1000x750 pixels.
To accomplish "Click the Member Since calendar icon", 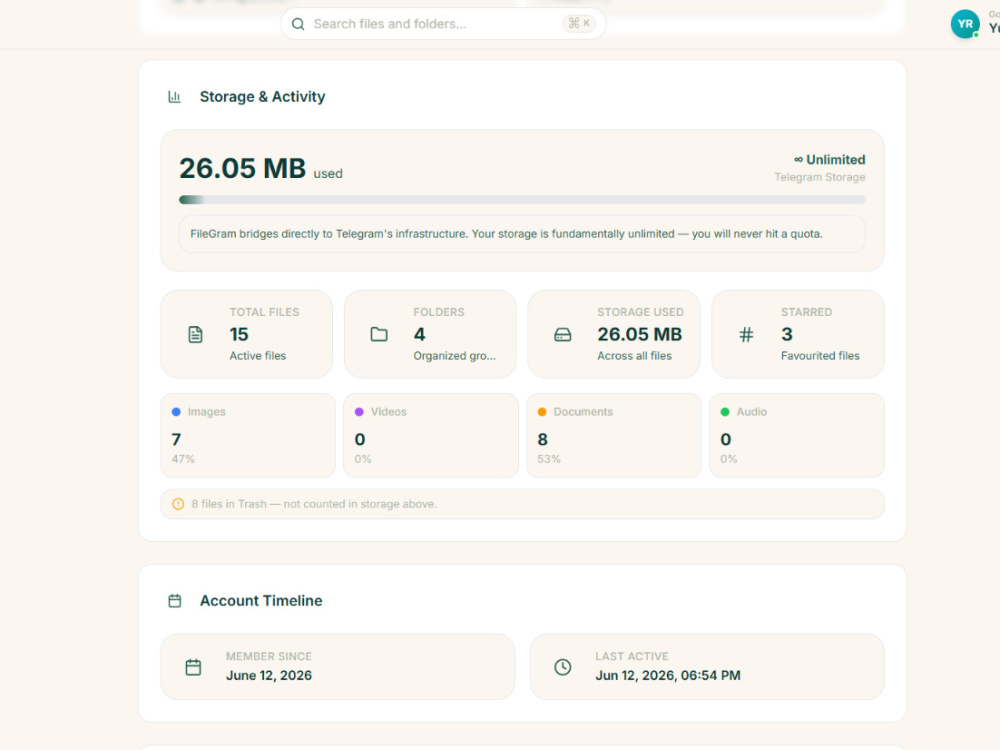I will (x=193, y=667).
